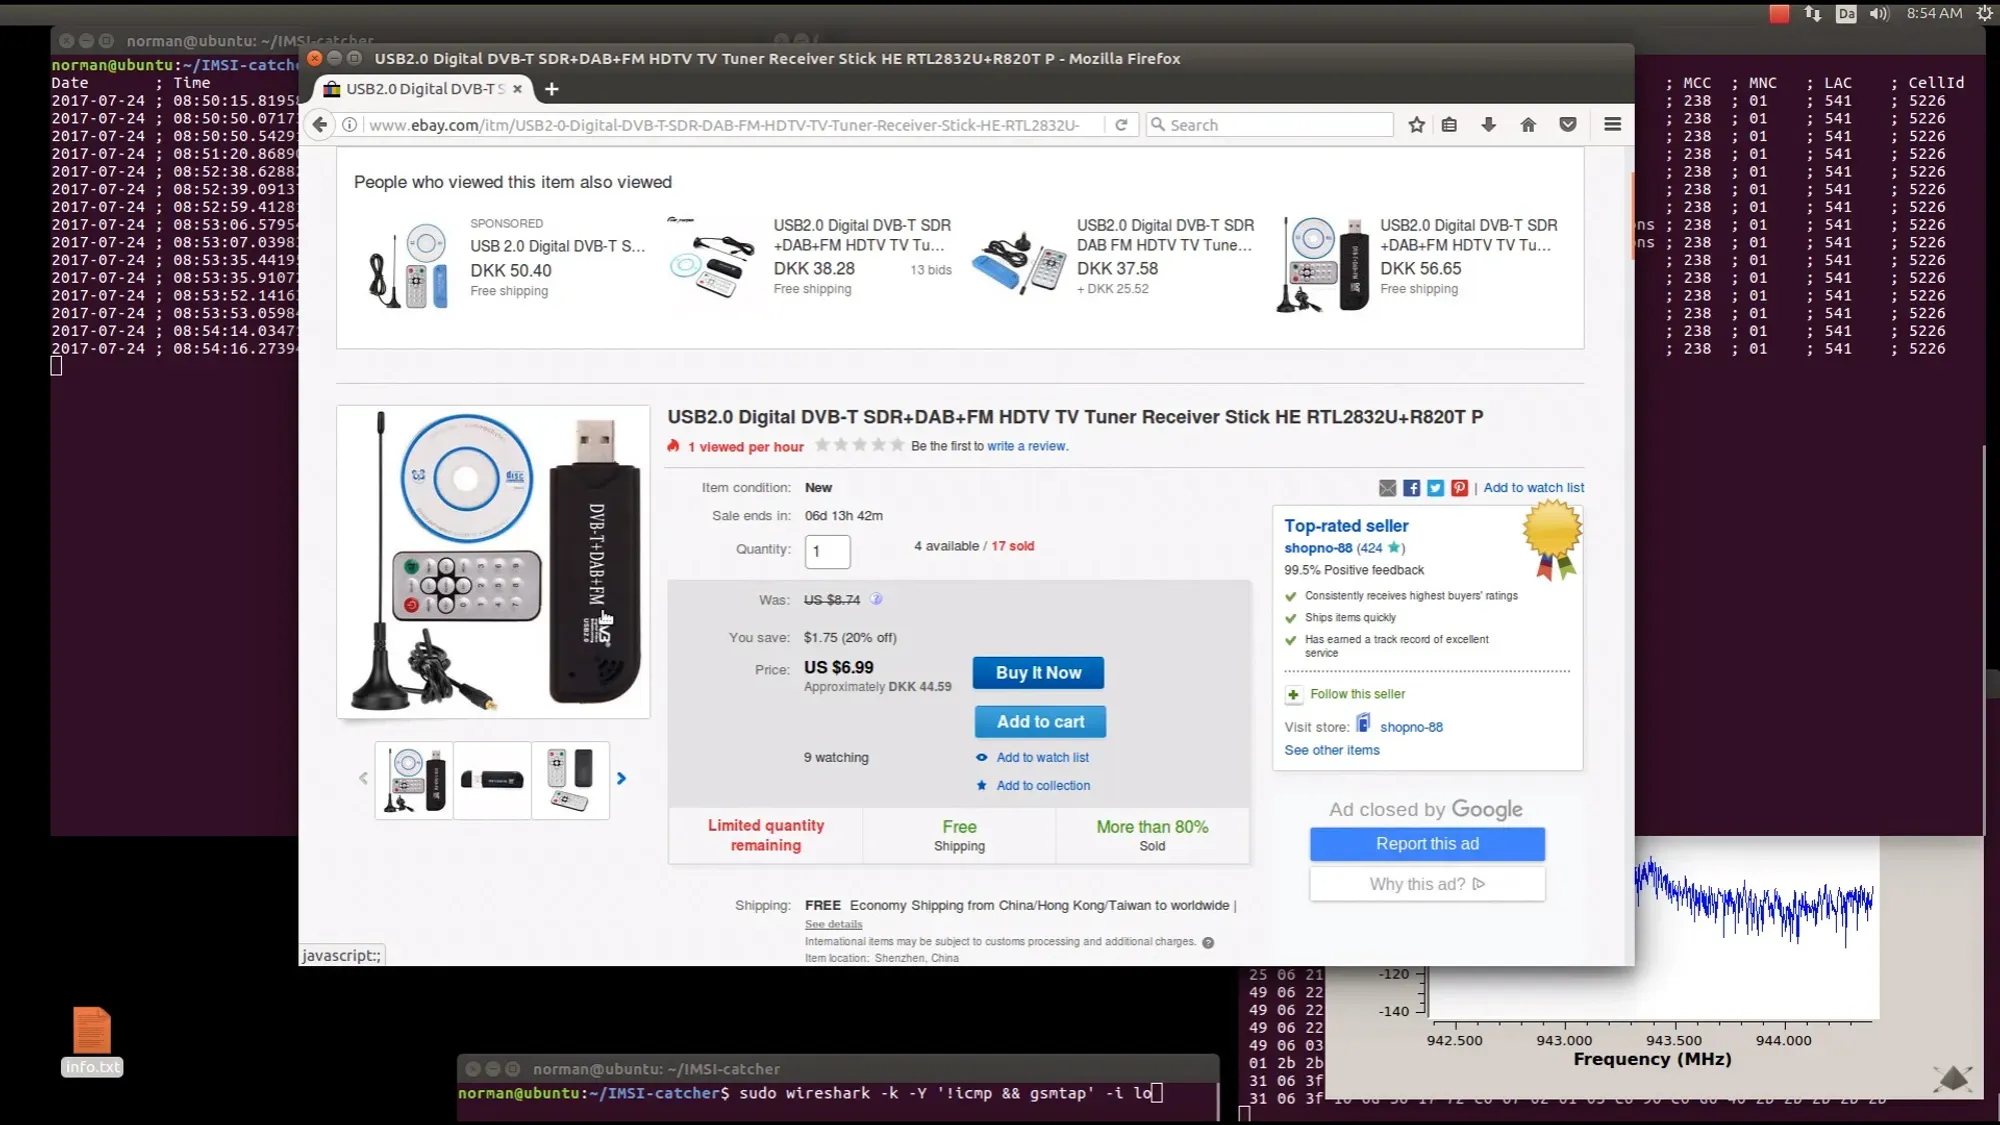The width and height of the screenshot is (2000, 1125).
Task: Open the DKK 38.28 tuner listing
Action: tap(861, 235)
